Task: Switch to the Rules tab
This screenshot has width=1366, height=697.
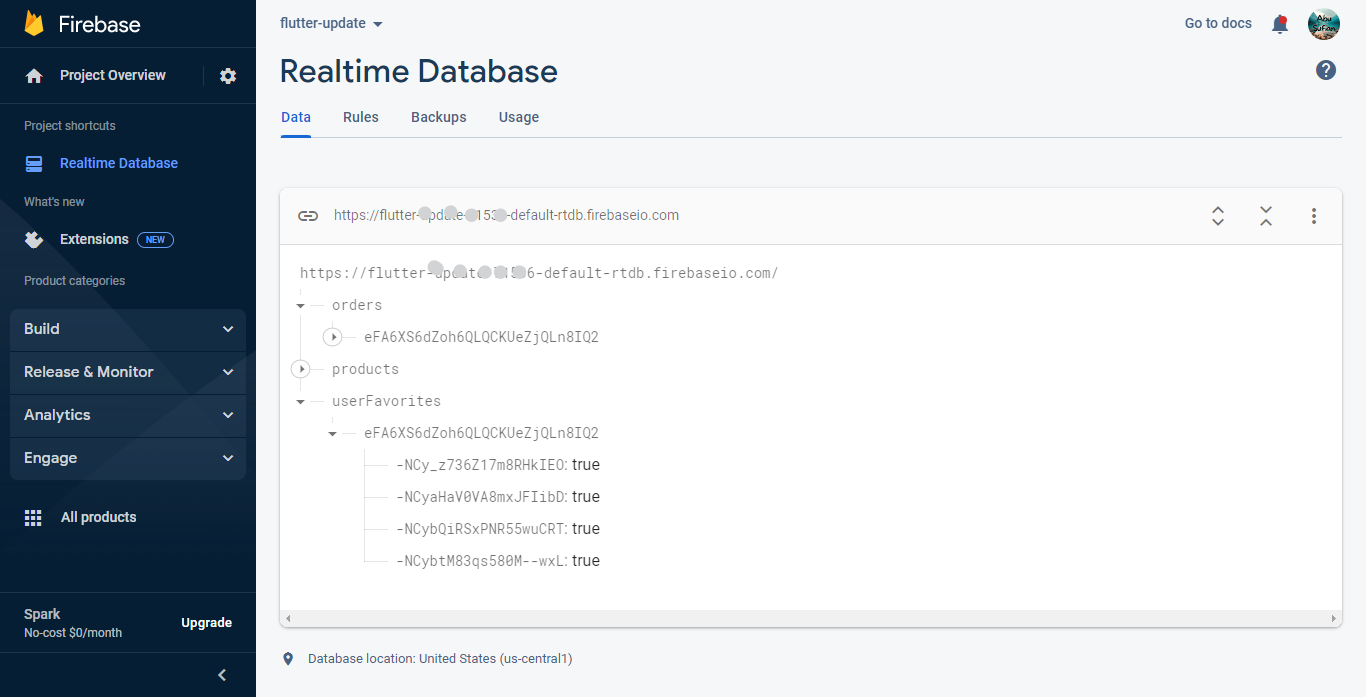Action: point(361,117)
